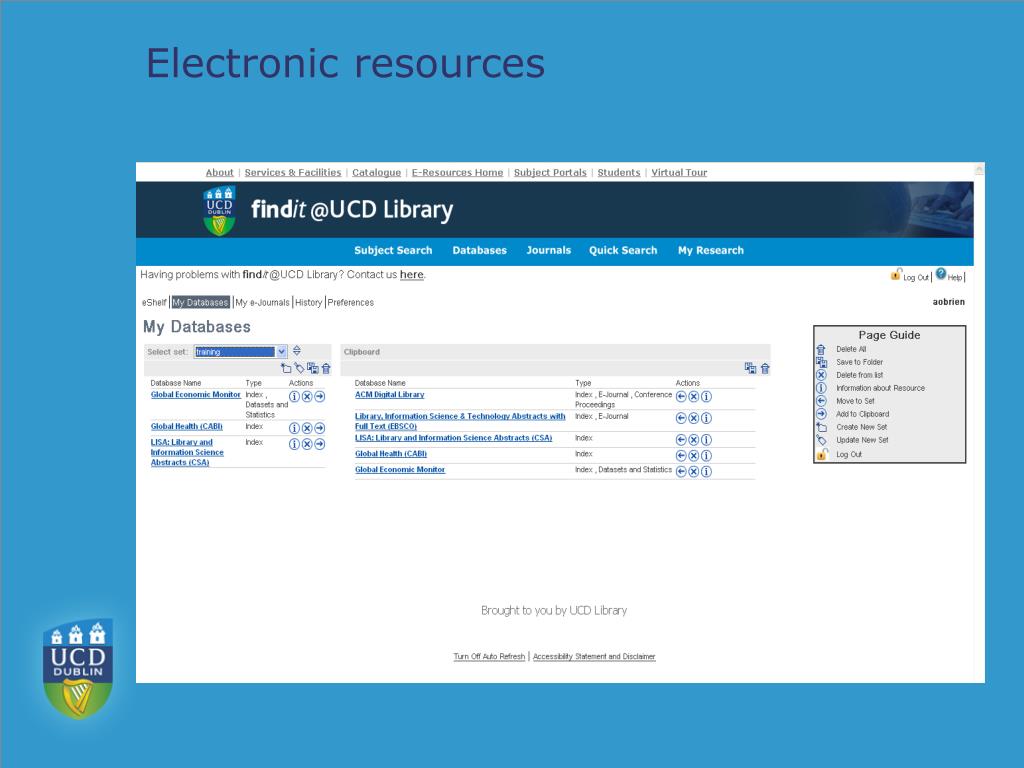Show information for Global Health (CABI) in set
This screenshot has height=768, width=1024.
click(295, 428)
